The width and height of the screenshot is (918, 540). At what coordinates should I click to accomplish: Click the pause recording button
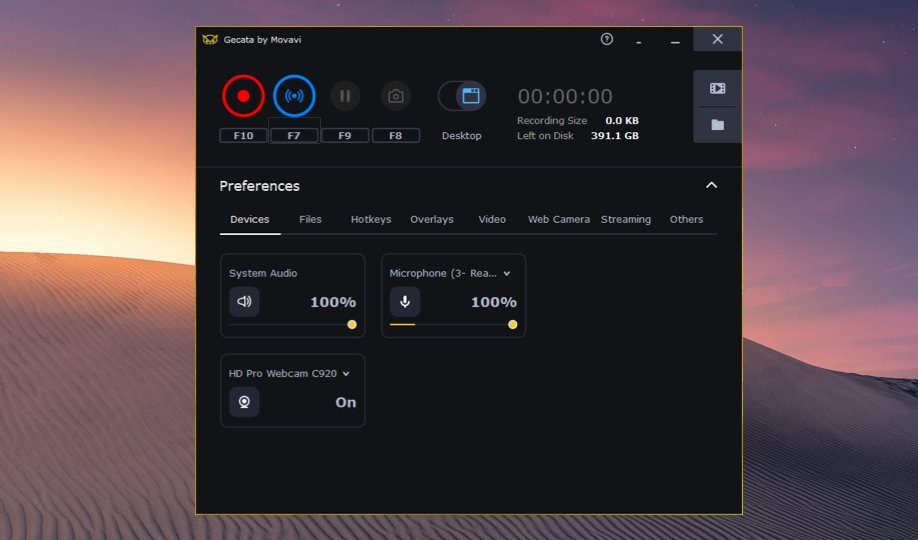[x=345, y=96]
